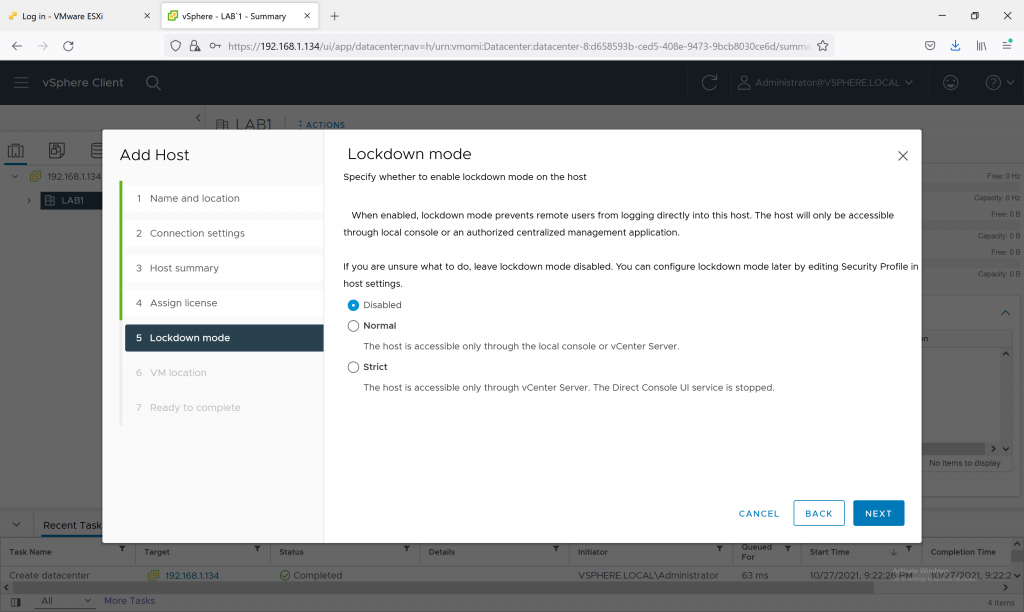
Task: Switch to VMs and Templates inventory view
Action: click(x=57, y=151)
